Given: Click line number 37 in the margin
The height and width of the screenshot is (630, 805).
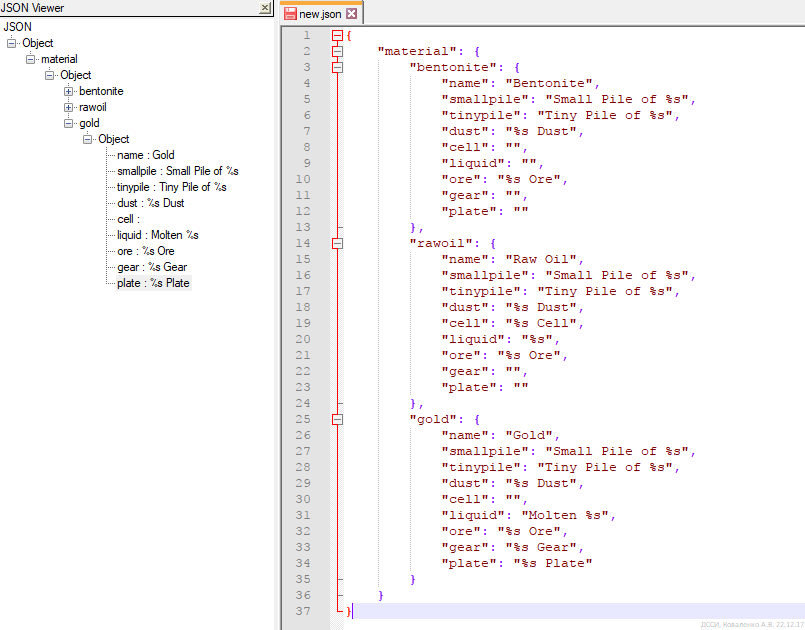Looking at the screenshot, I should (304, 611).
